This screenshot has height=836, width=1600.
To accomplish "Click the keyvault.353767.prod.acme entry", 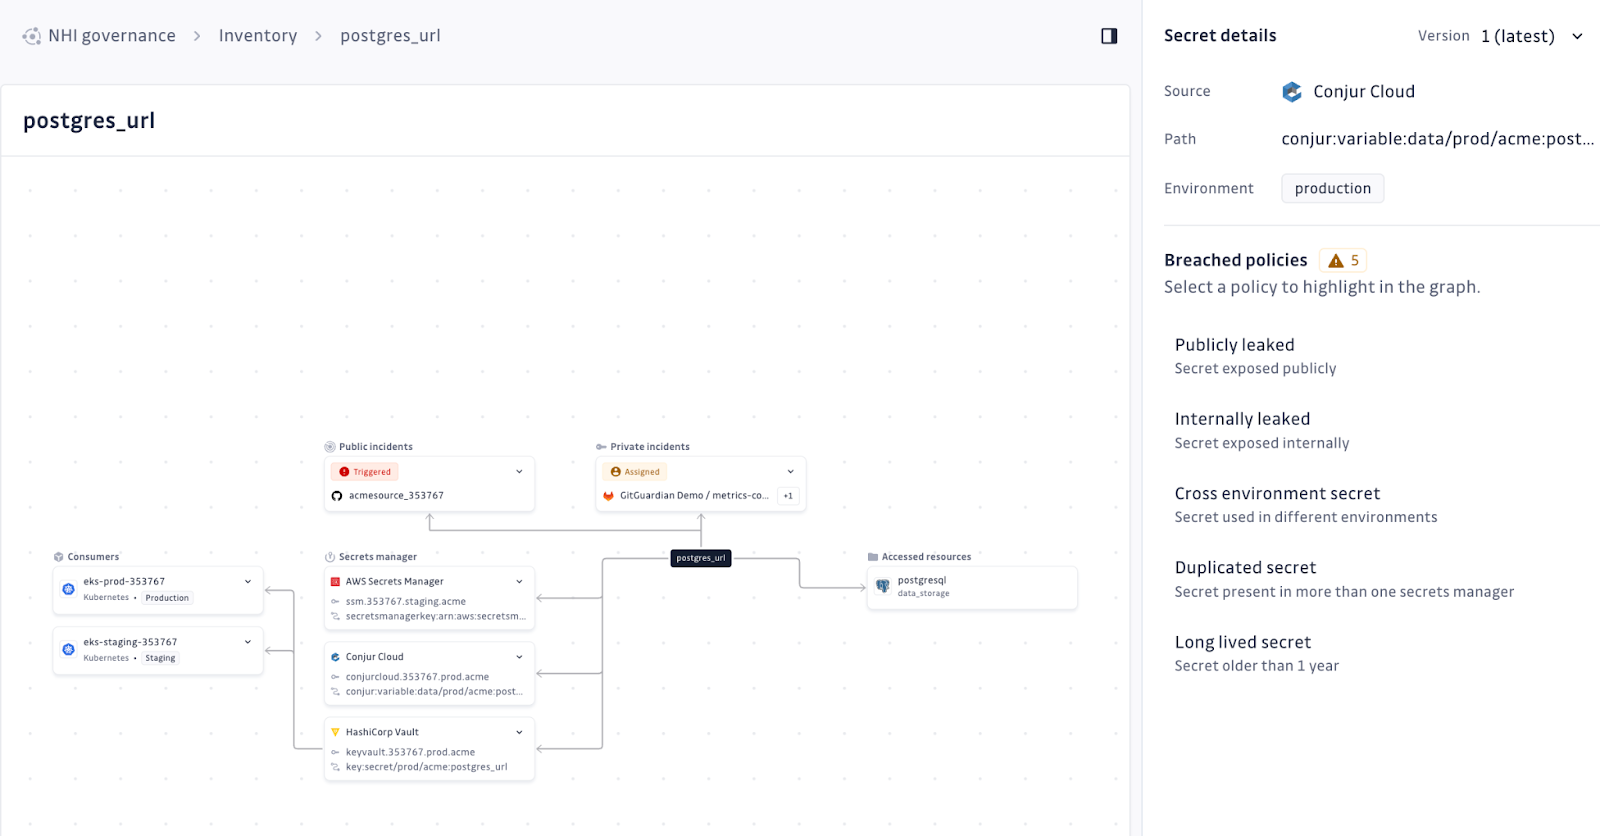I will 410,752.
